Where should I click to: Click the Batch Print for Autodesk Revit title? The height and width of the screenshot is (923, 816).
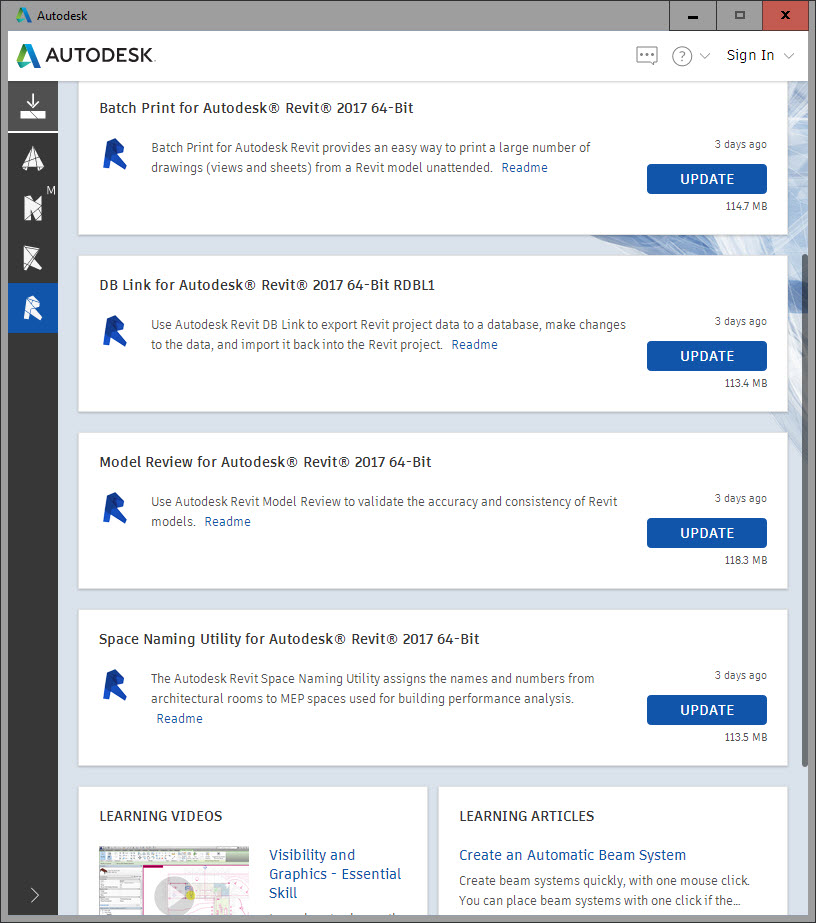pos(256,108)
